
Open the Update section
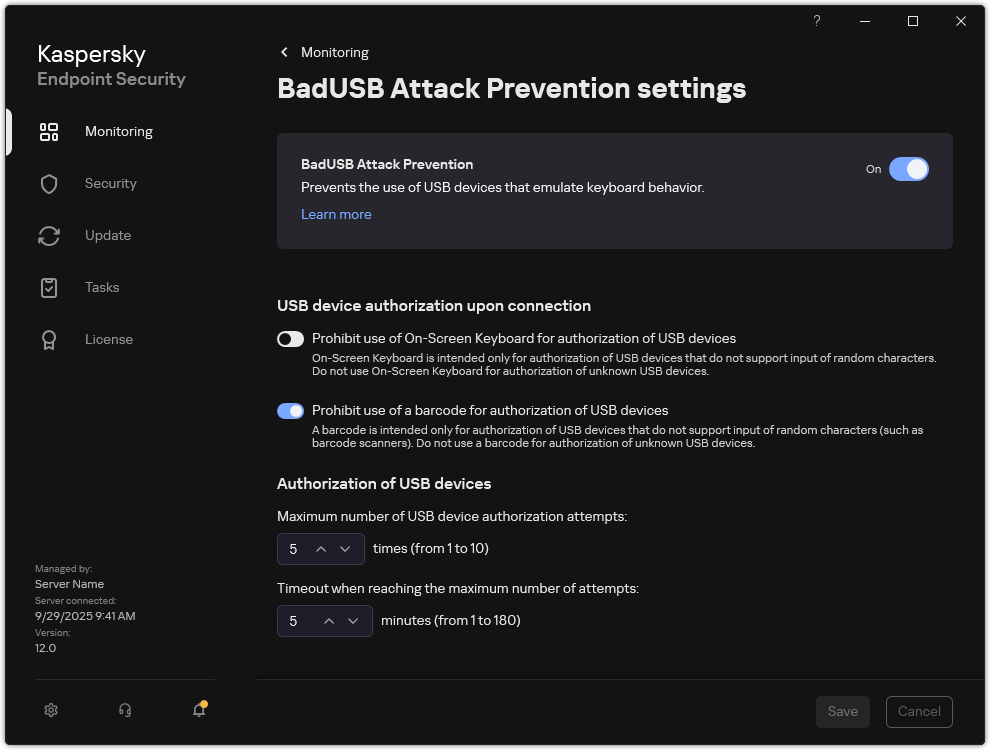click(106, 235)
